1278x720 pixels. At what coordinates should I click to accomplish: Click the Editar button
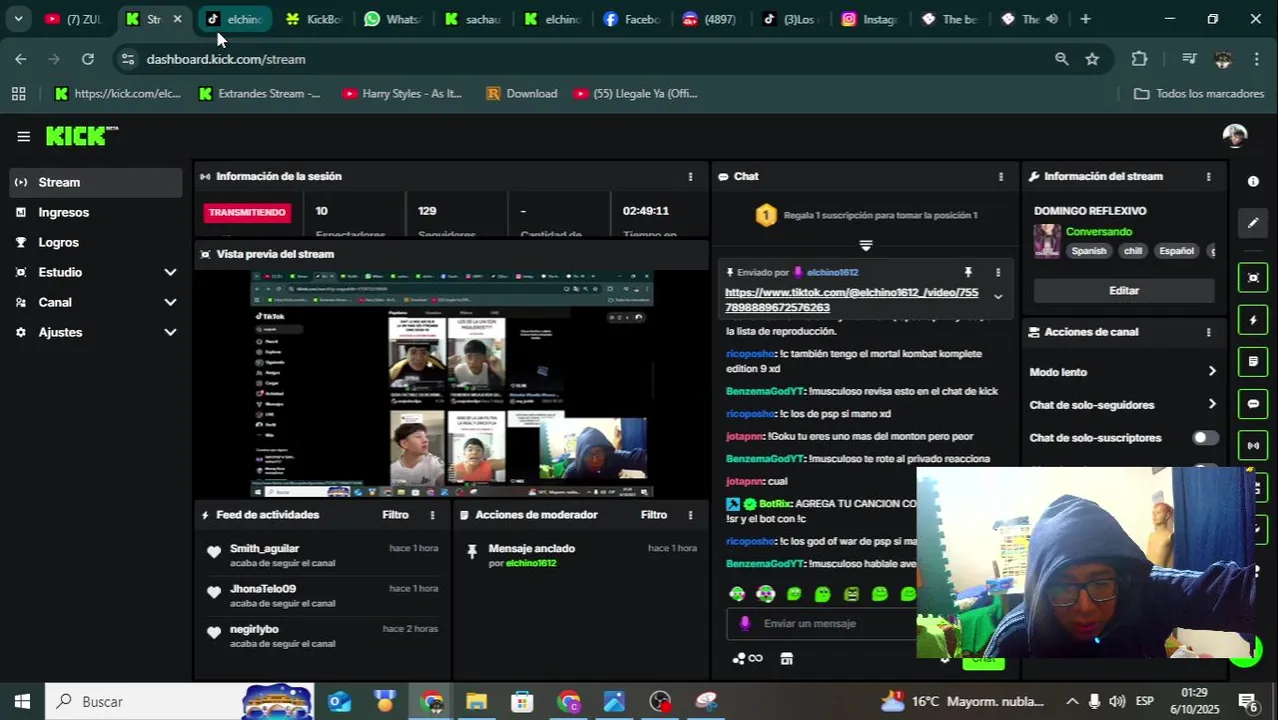click(1124, 291)
